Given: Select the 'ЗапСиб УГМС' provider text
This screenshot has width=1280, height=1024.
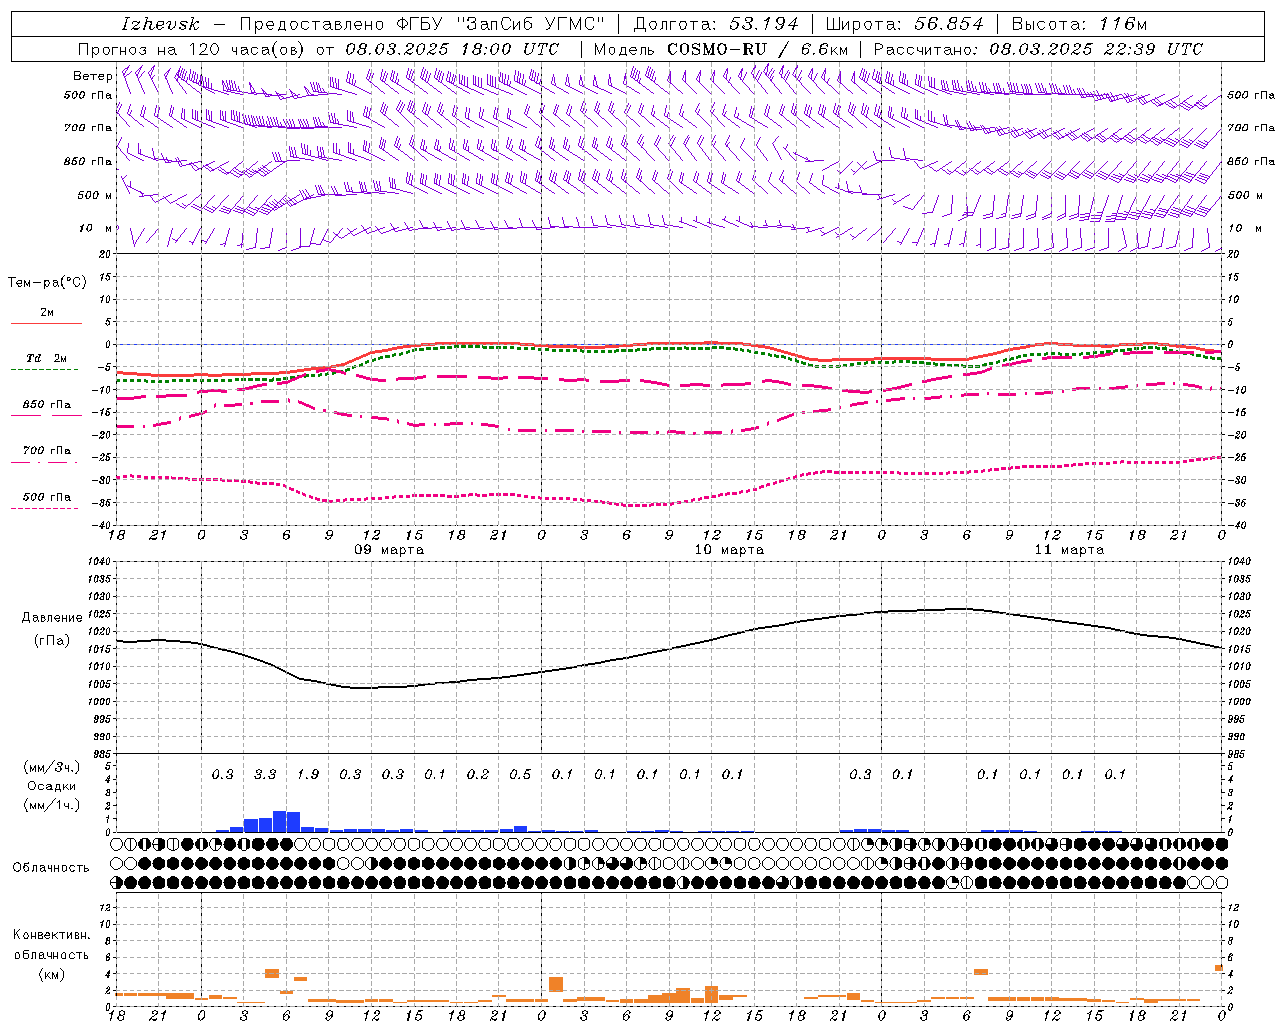Looking at the screenshot, I should pos(530,24).
